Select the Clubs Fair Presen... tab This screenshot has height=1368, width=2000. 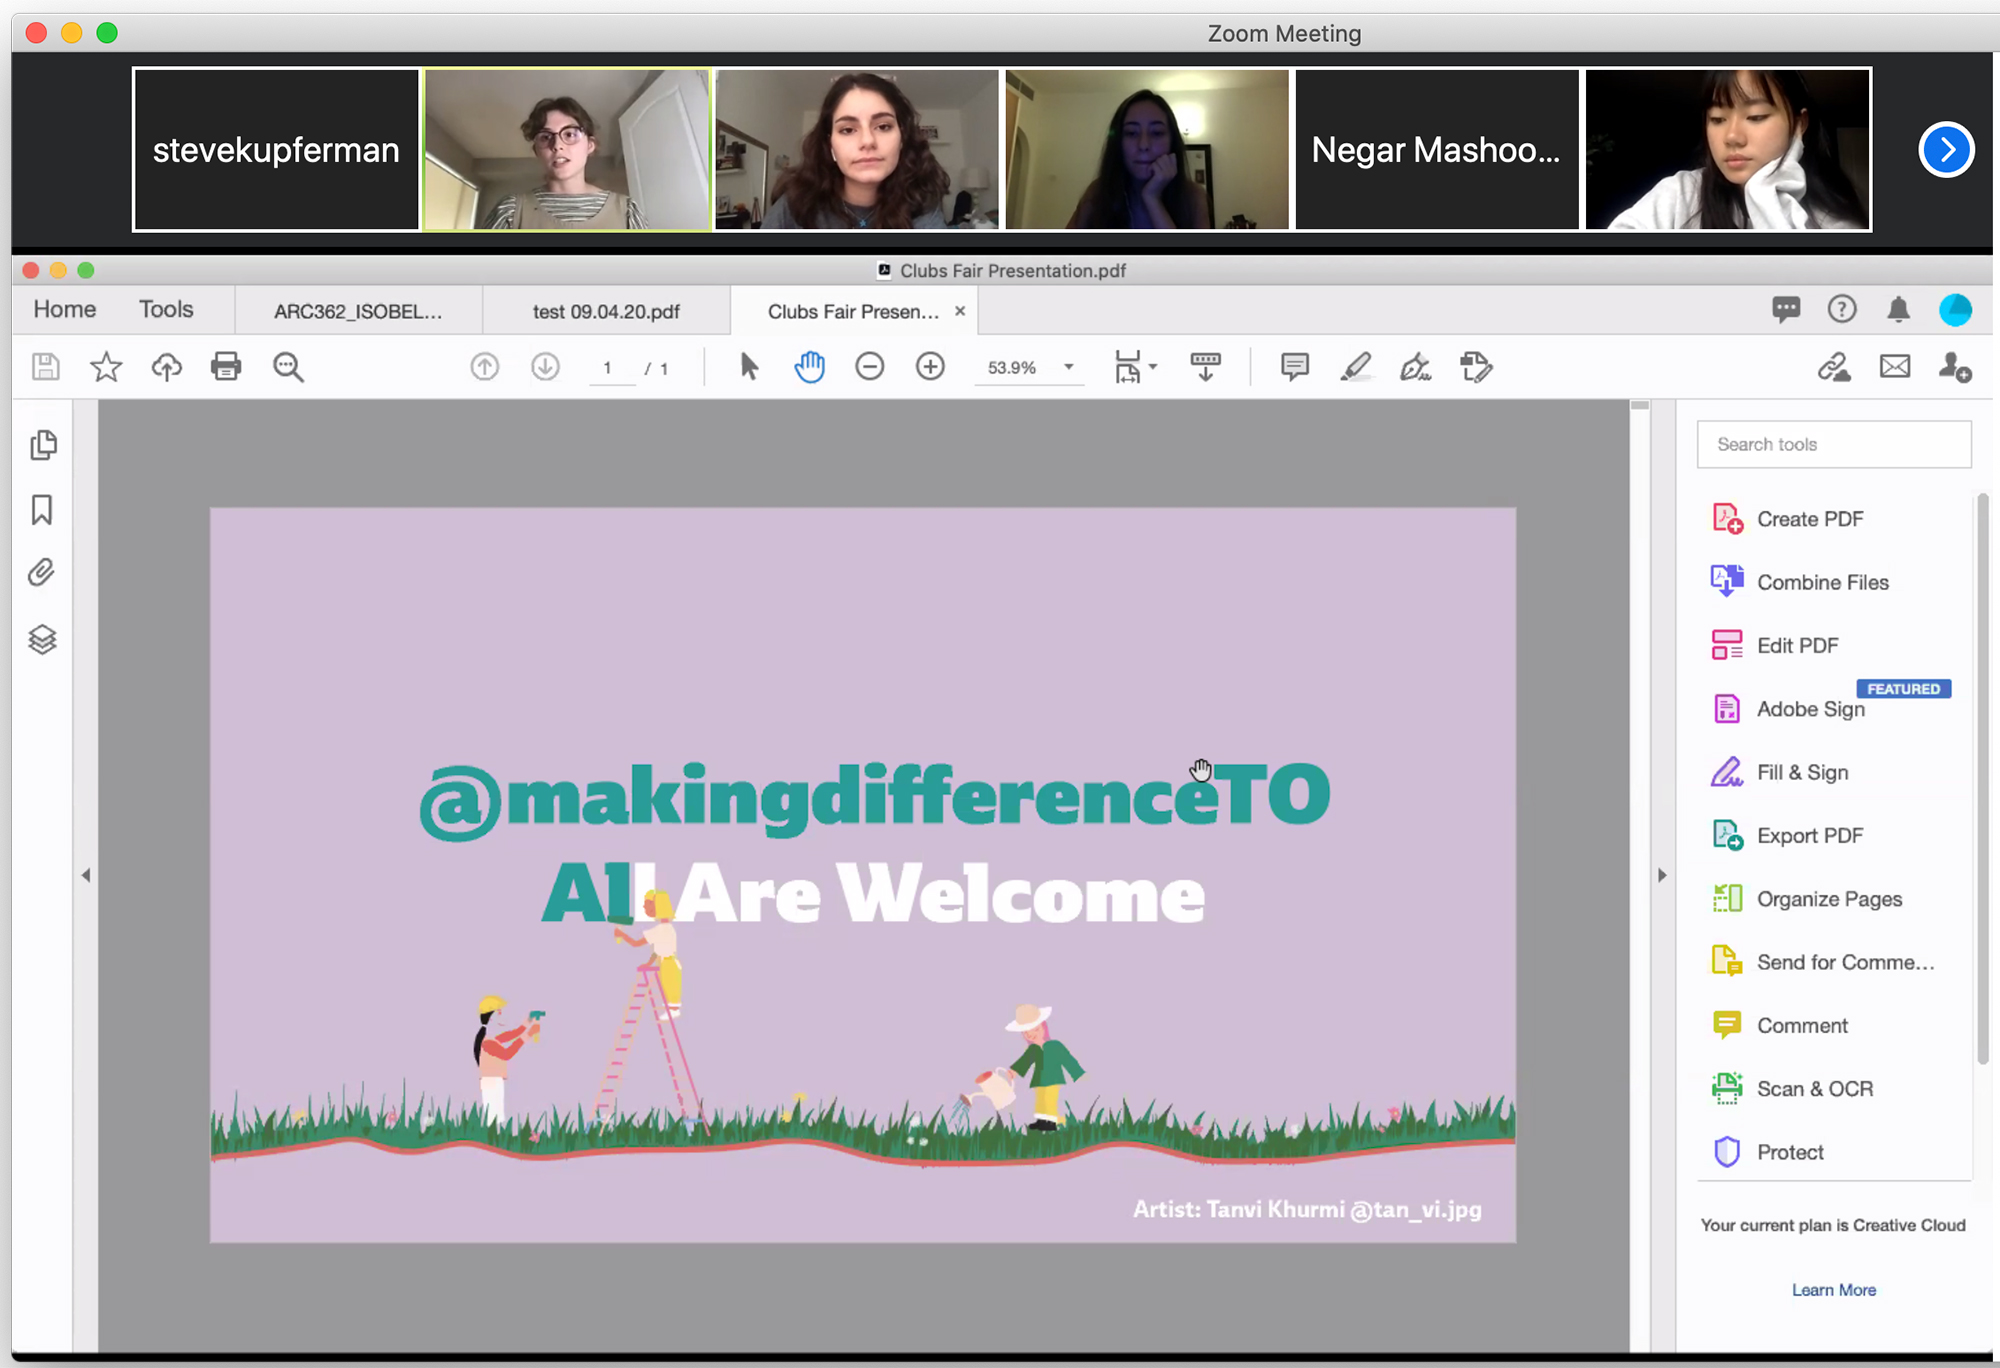(x=853, y=311)
